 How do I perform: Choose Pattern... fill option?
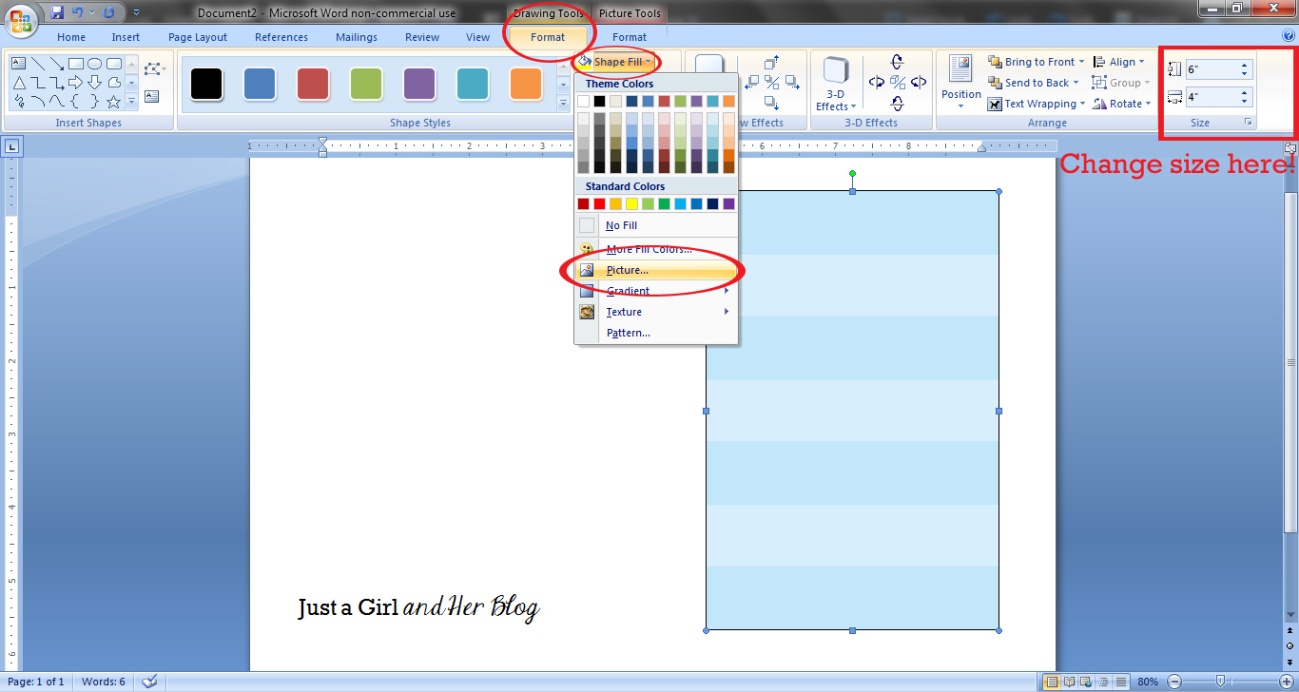656,333
